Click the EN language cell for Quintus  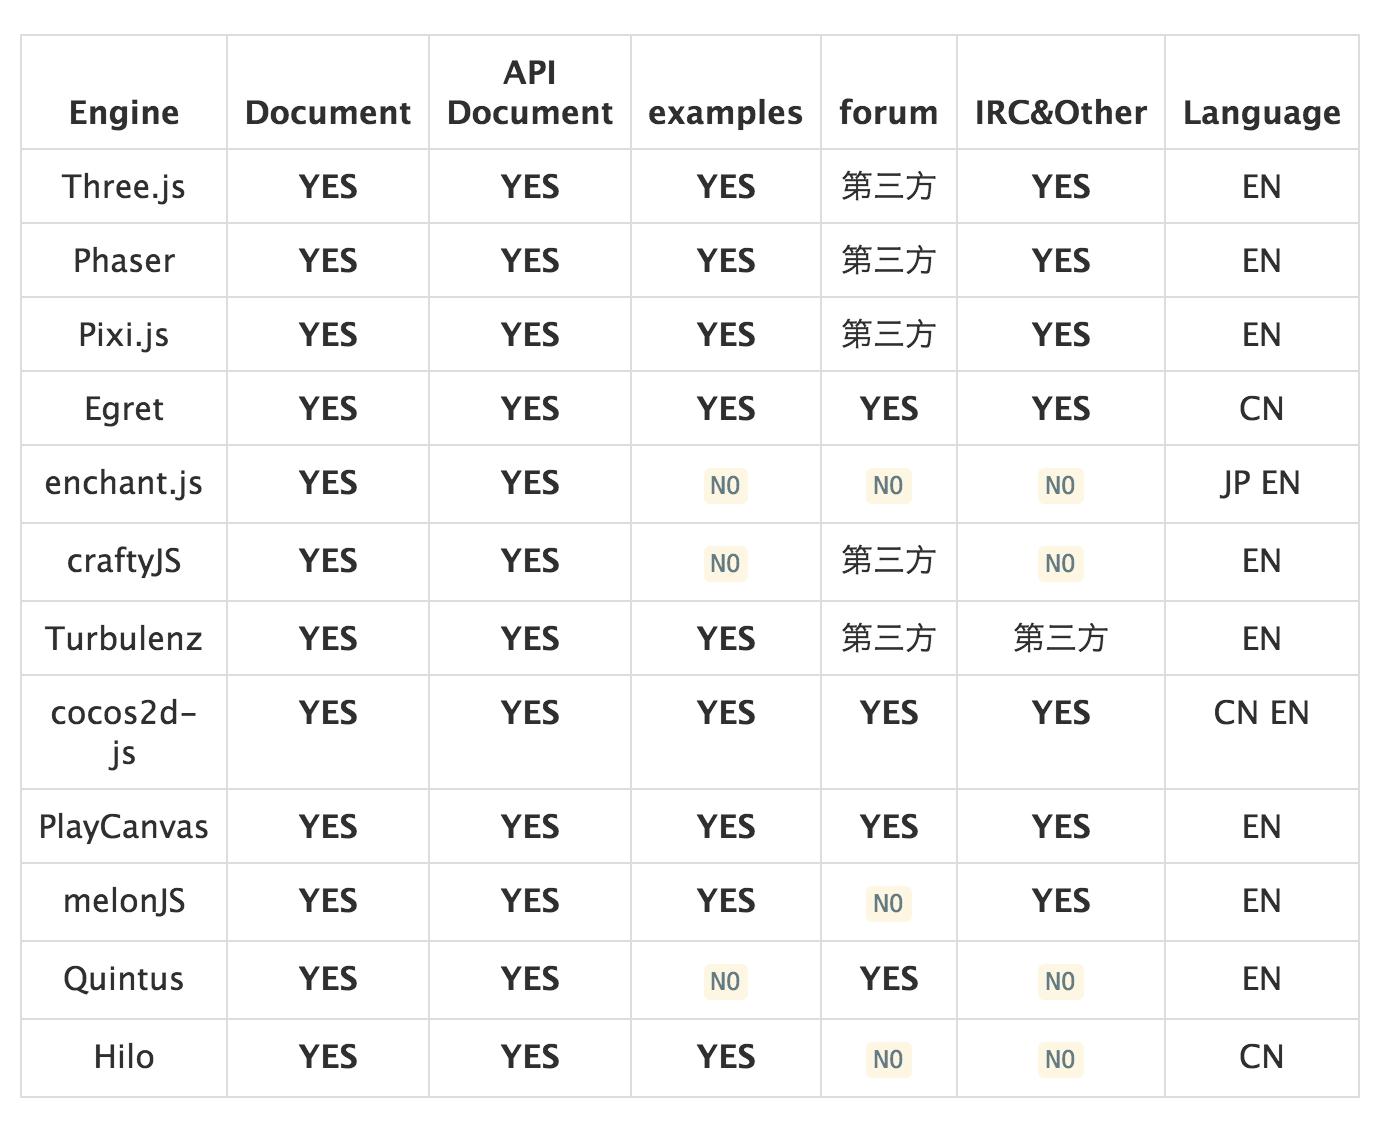click(x=1261, y=979)
